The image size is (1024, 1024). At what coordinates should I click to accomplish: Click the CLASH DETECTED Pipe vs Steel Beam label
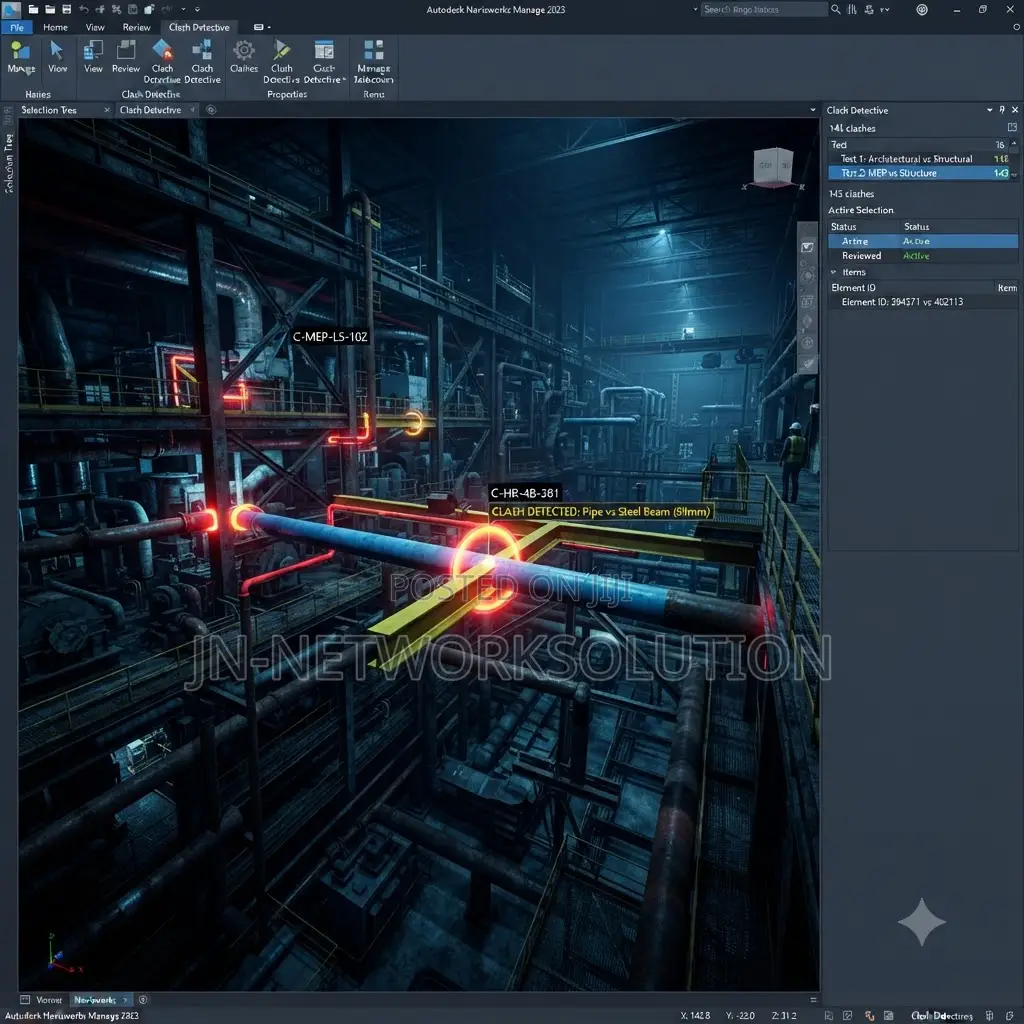[600, 511]
